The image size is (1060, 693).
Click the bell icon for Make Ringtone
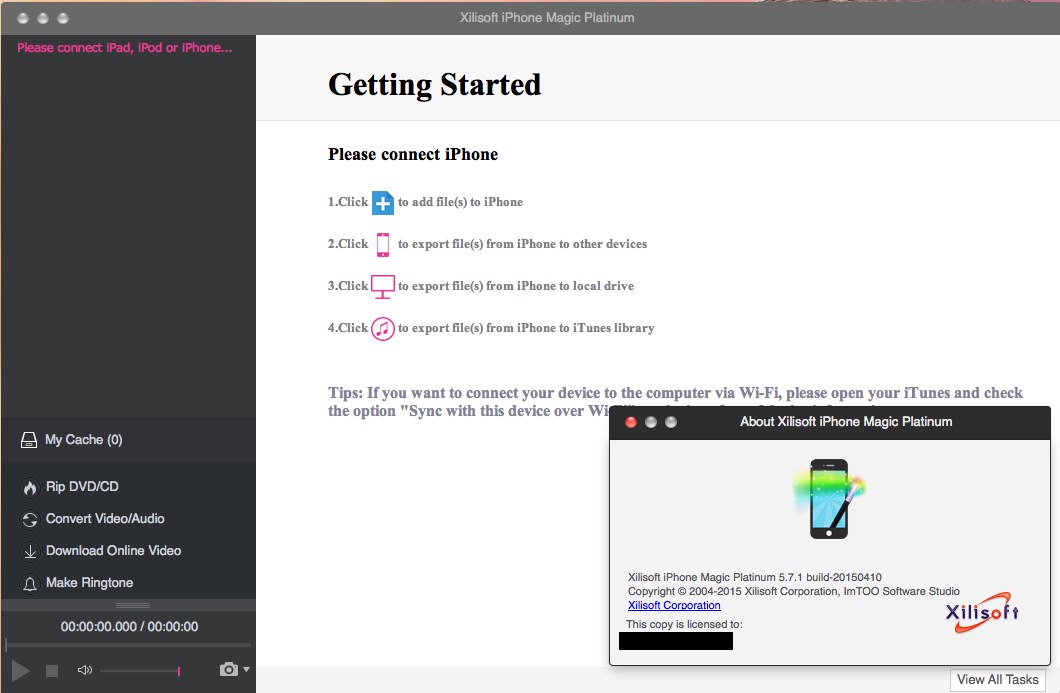30,583
